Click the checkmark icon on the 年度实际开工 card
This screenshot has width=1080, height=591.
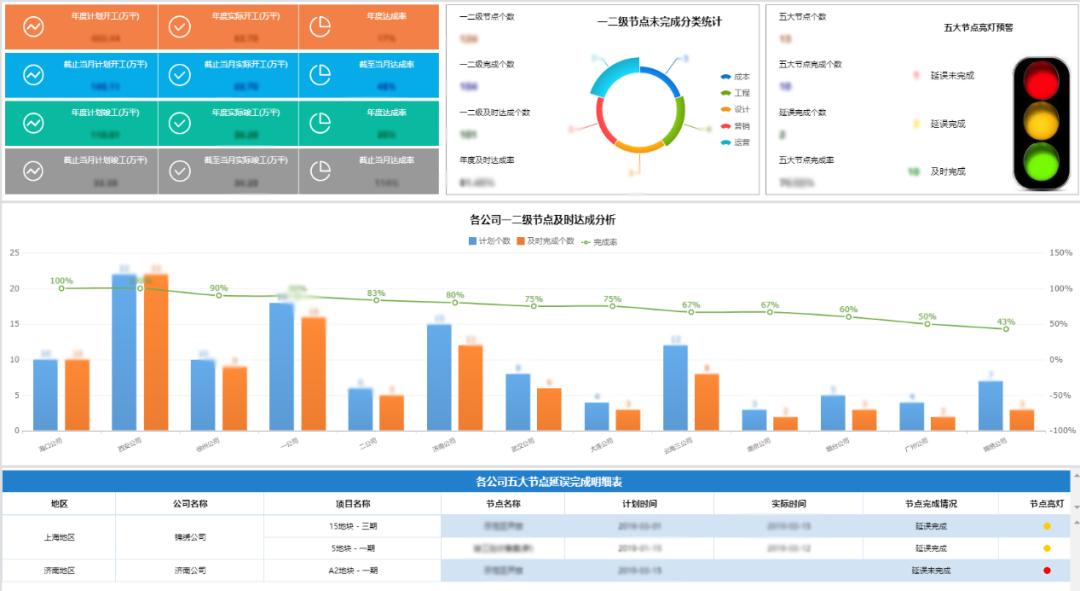point(178,28)
